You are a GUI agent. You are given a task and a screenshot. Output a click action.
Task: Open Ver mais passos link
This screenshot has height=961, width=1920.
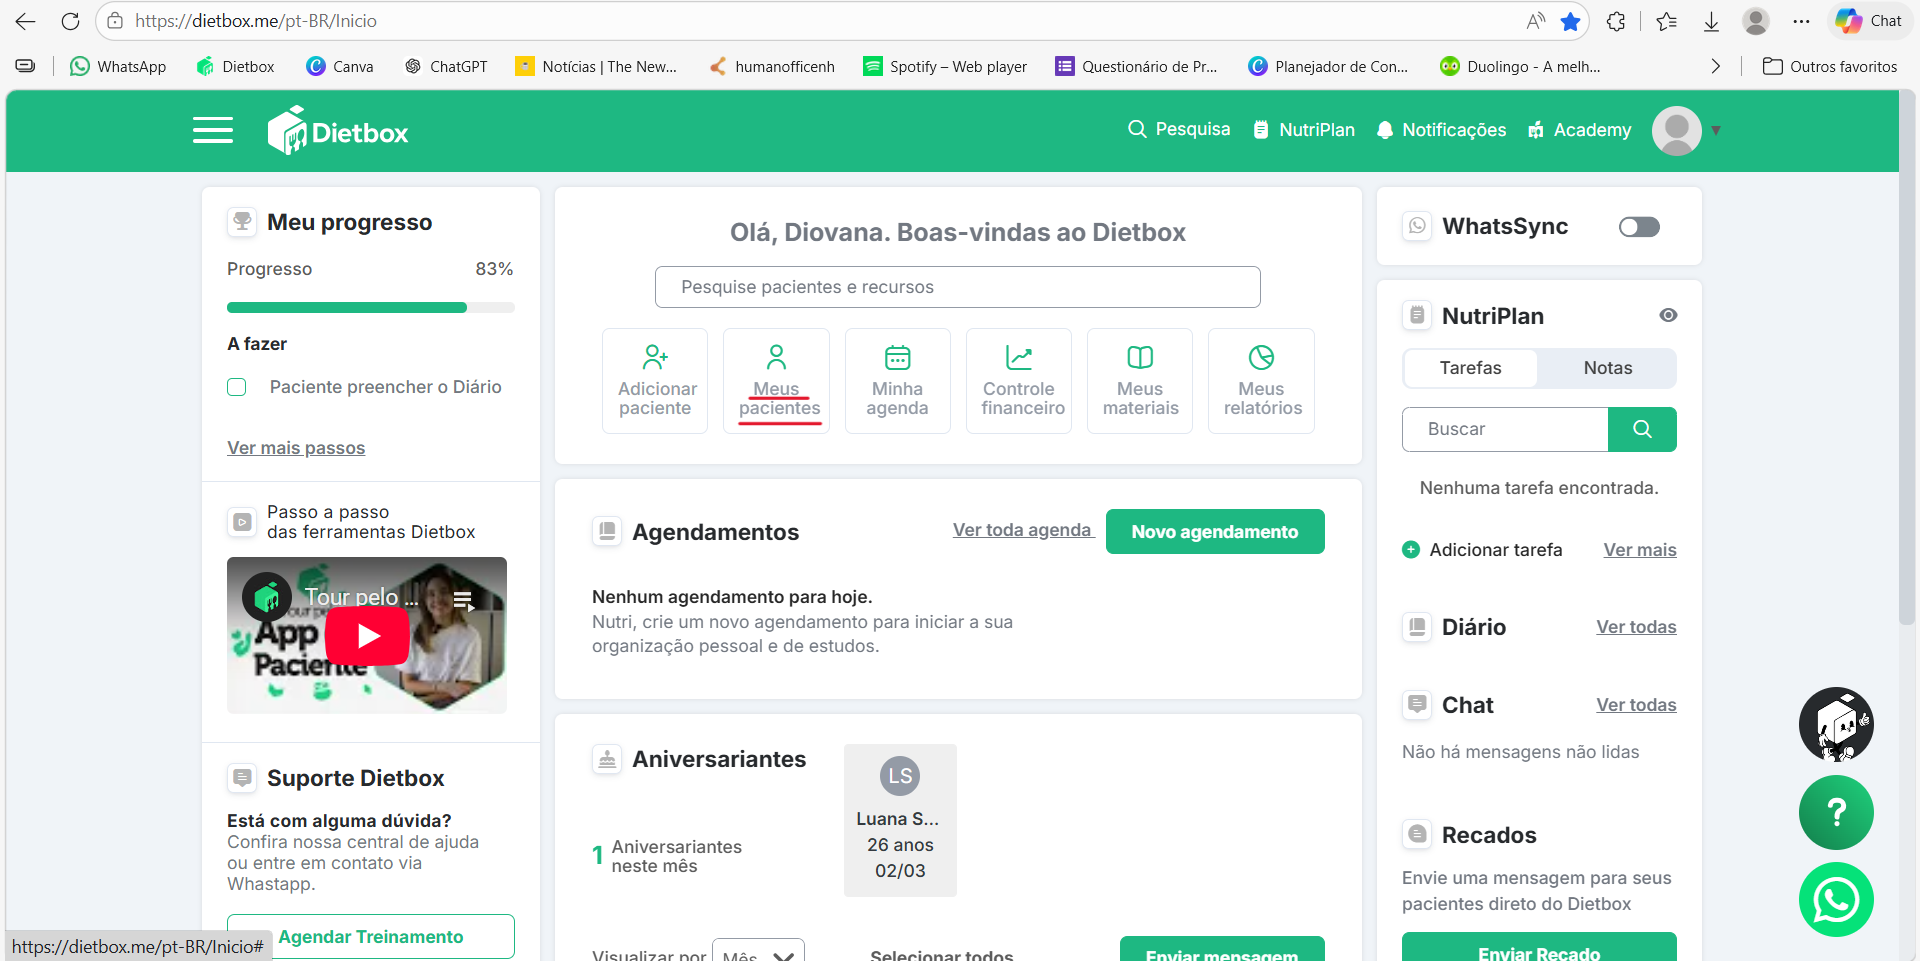click(296, 448)
